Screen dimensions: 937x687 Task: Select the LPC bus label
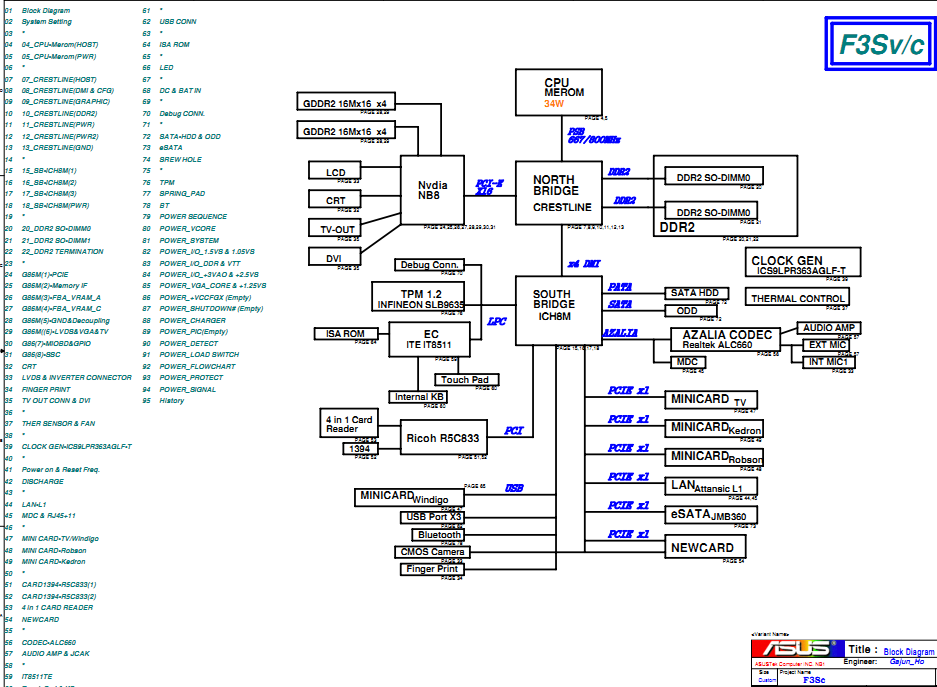pyautogui.click(x=497, y=321)
